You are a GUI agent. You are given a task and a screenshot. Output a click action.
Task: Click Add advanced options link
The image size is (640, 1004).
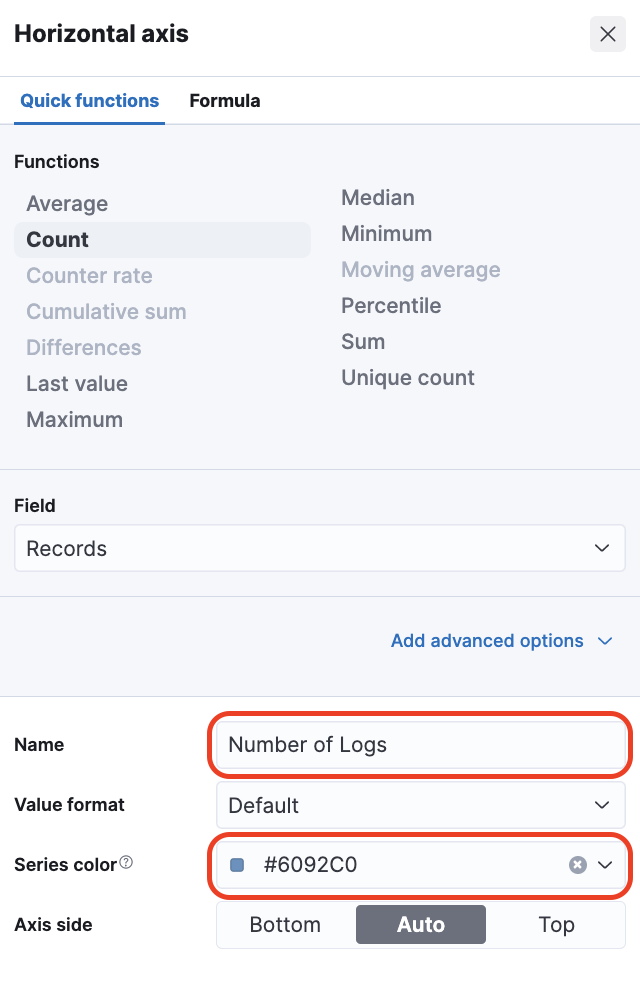(487, 641)
